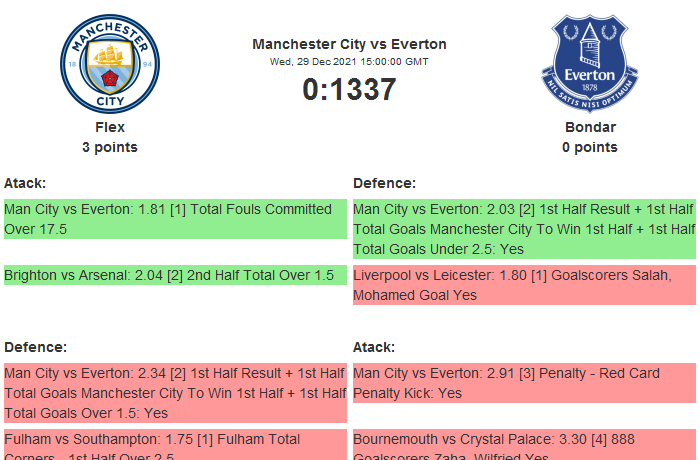Select the player name Flex
This screenshot has height=460, width=700.
pos(110,127)
